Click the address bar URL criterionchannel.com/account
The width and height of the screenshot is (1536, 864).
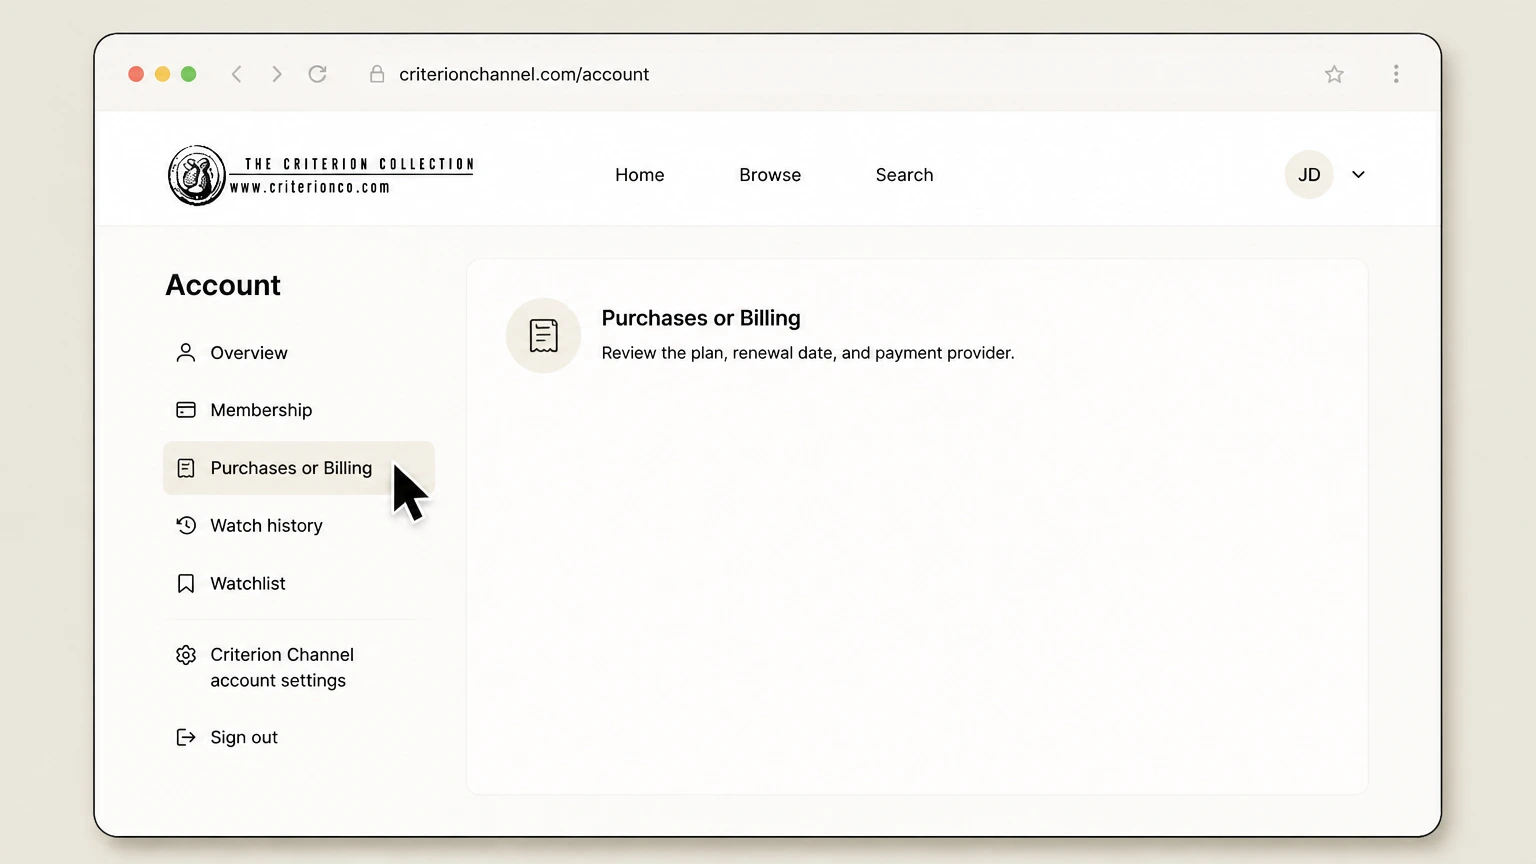tap(524, 74)
